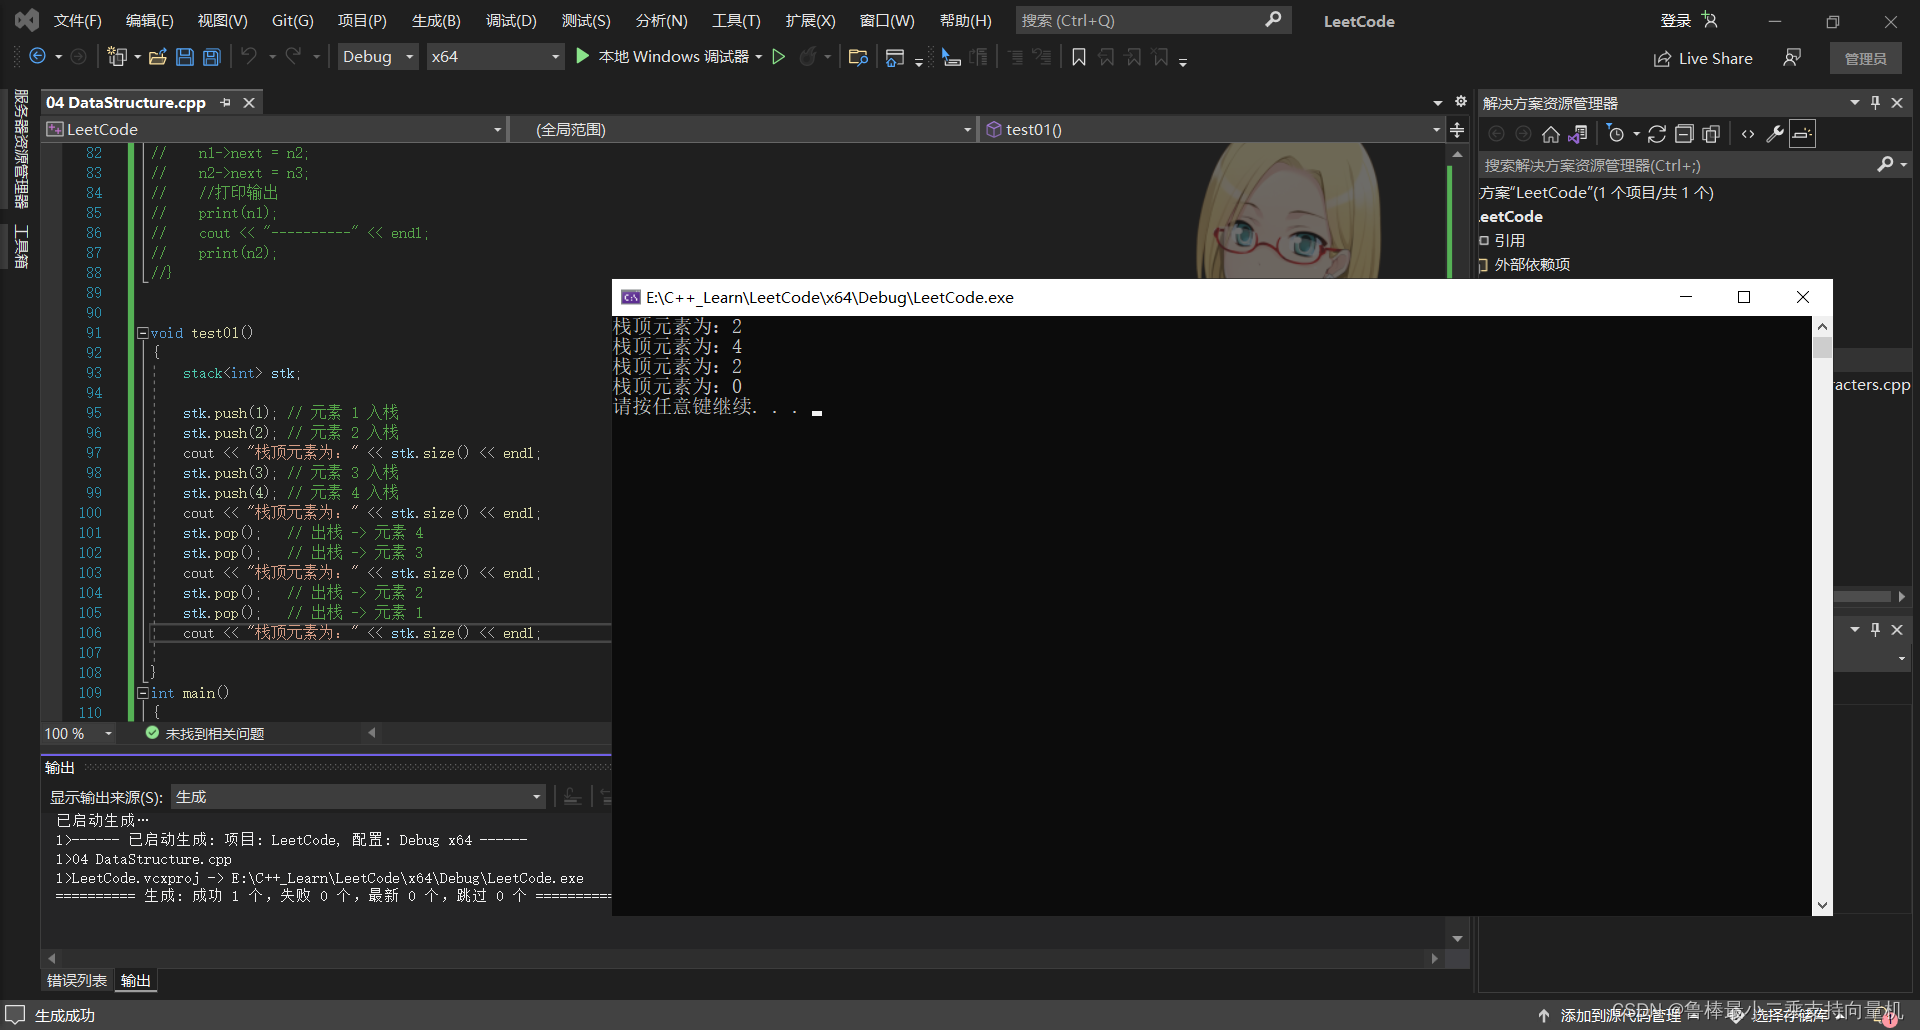
Task: Open the 100 % zoom dropdown
Action: pyautogui.click(x=78, y=733)
